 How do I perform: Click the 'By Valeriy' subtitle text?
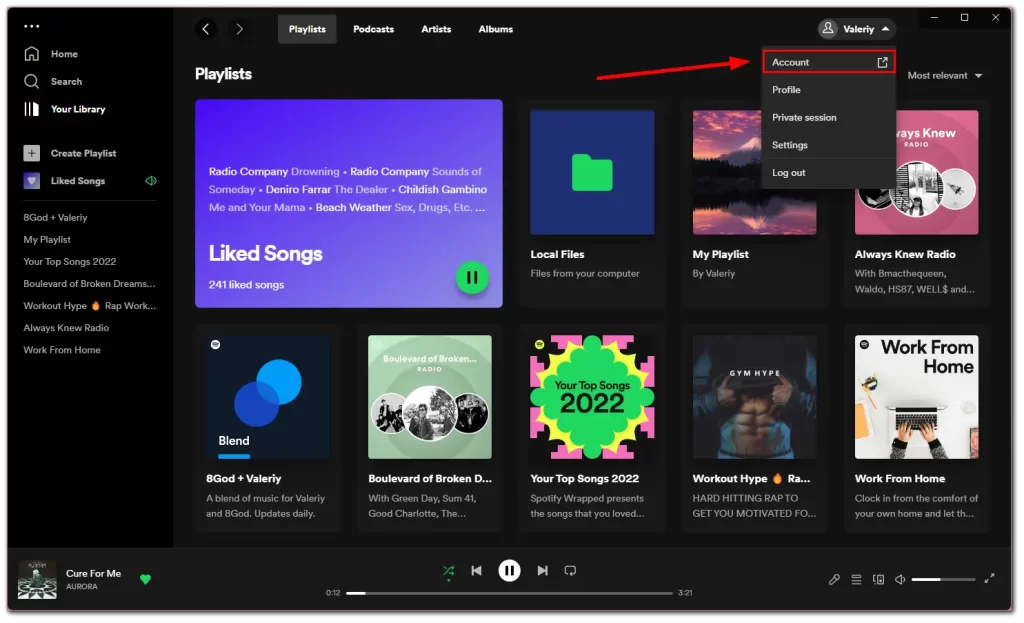714,274
